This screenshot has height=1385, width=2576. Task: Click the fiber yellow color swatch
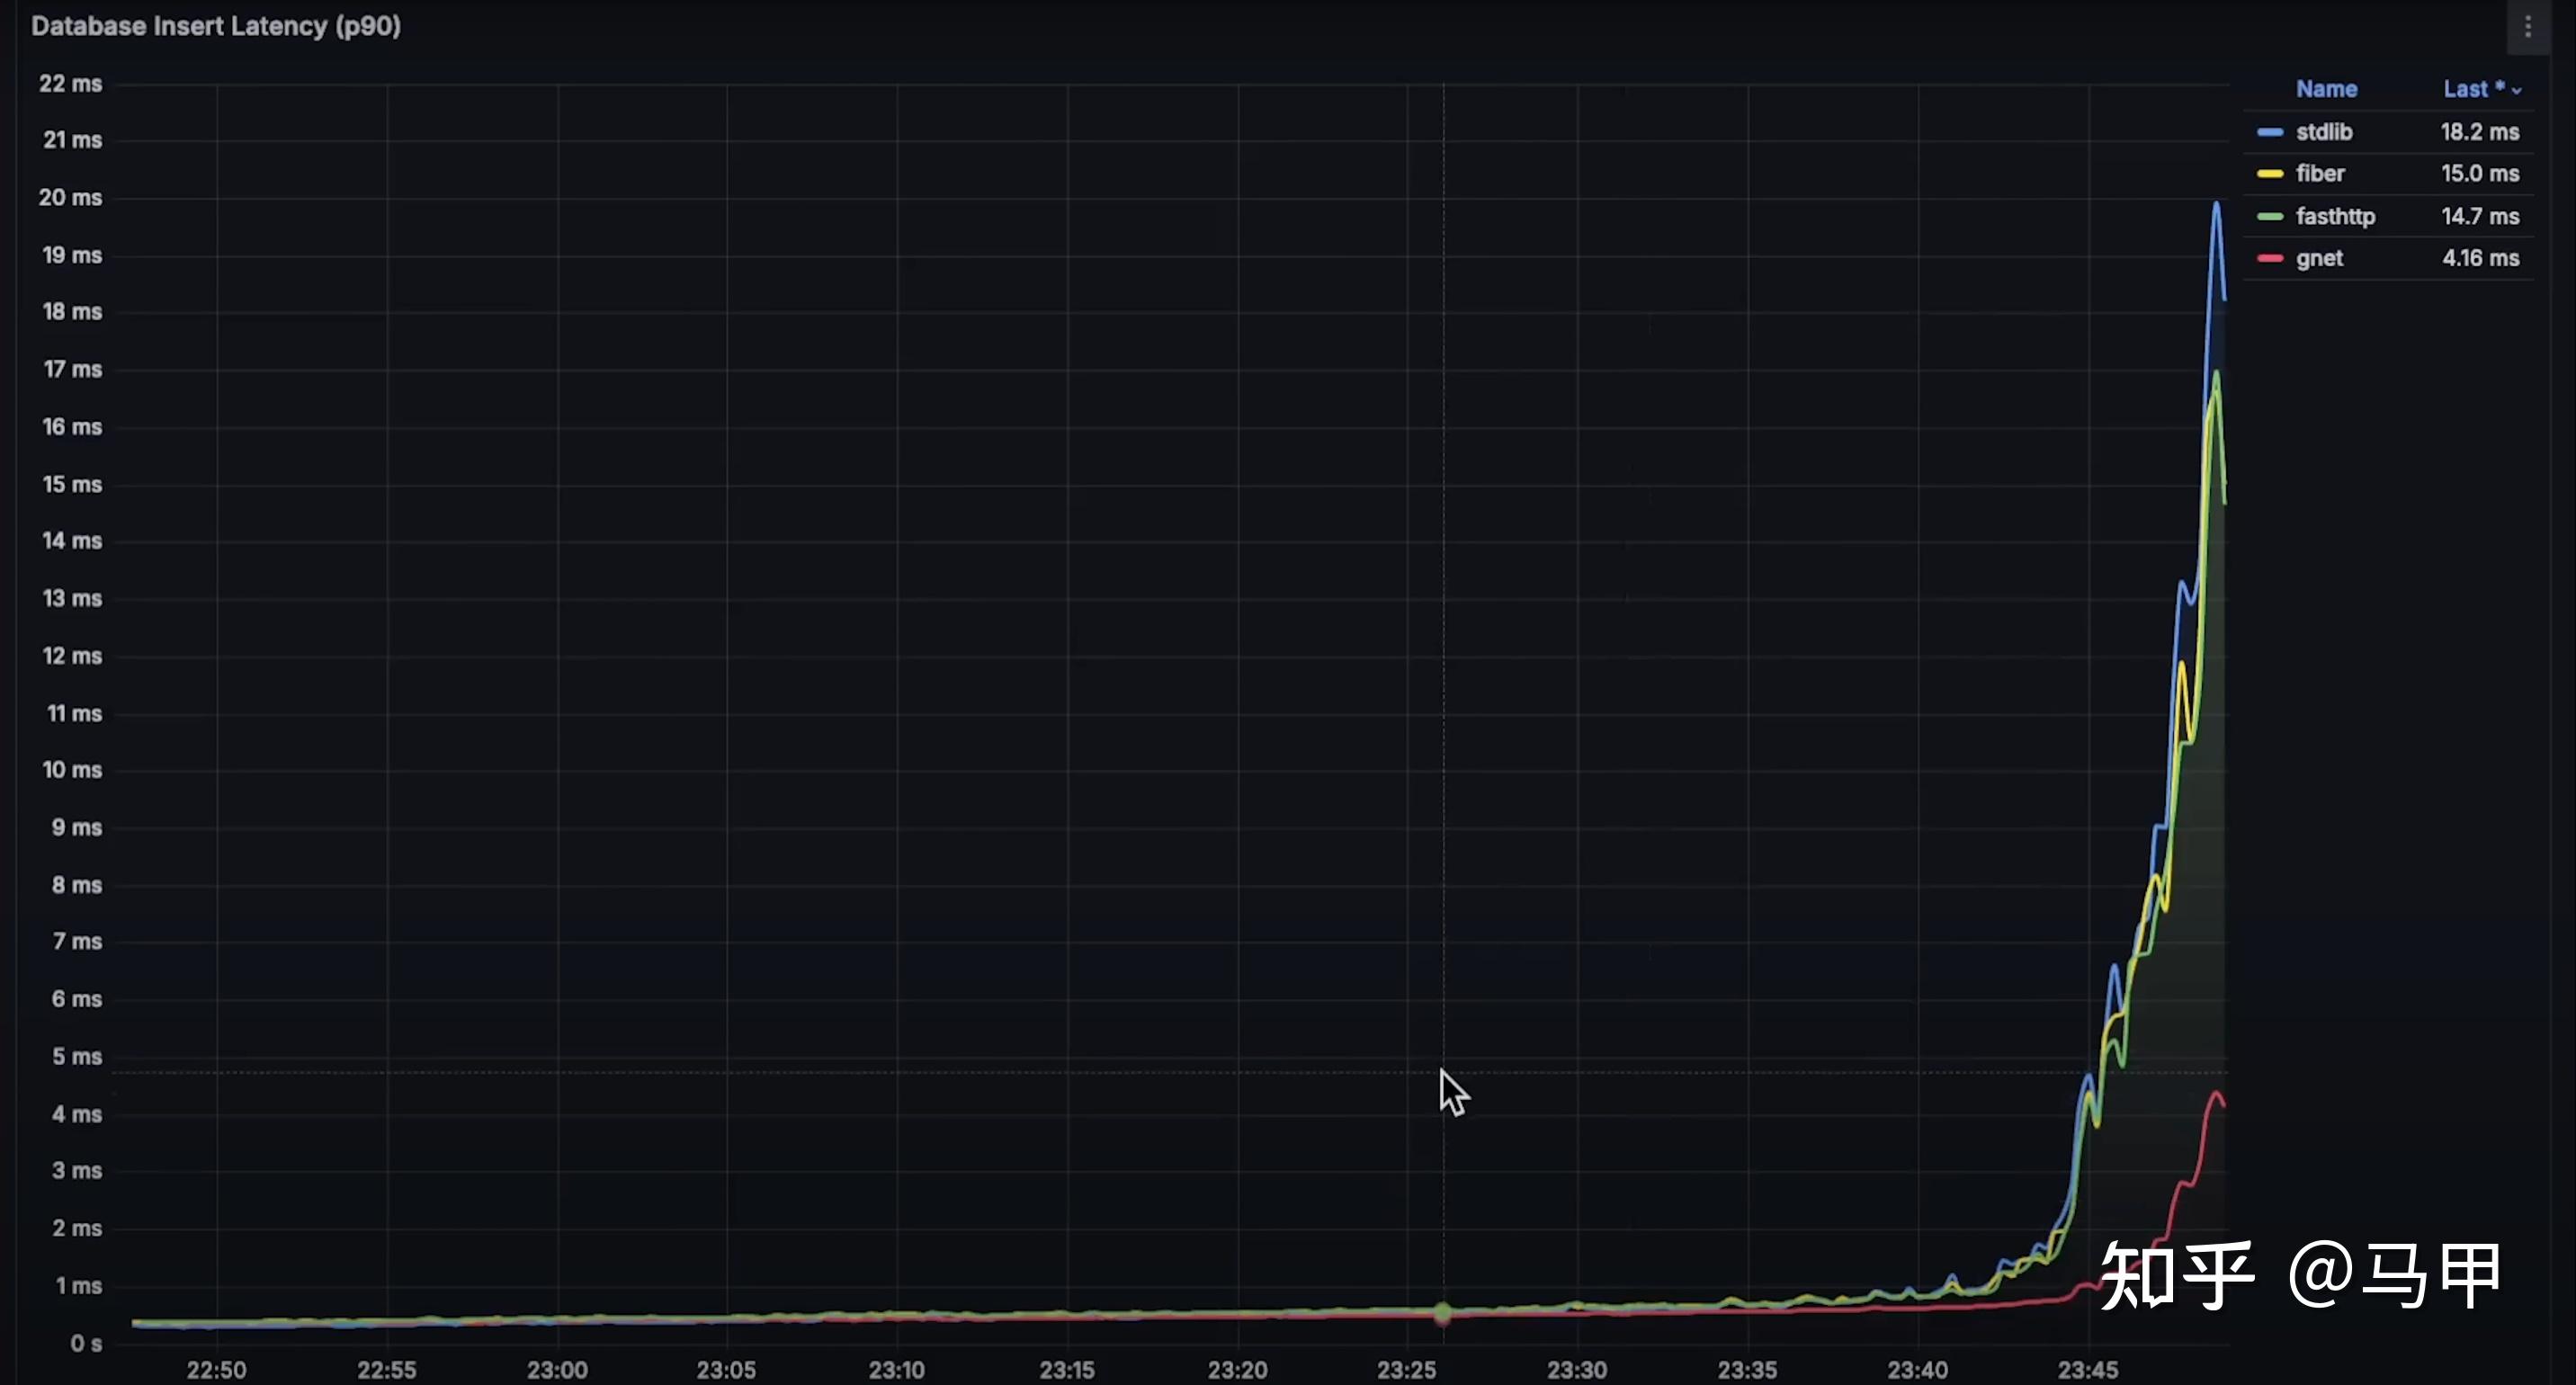2270,174
